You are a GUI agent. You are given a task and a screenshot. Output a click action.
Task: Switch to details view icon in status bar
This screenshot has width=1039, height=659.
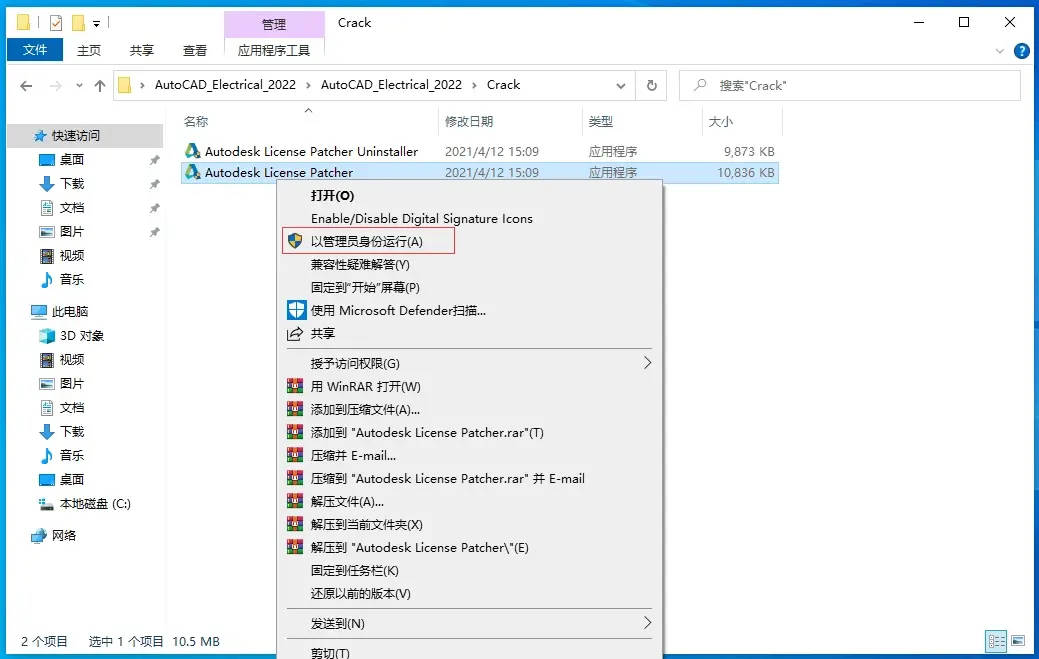997,640
